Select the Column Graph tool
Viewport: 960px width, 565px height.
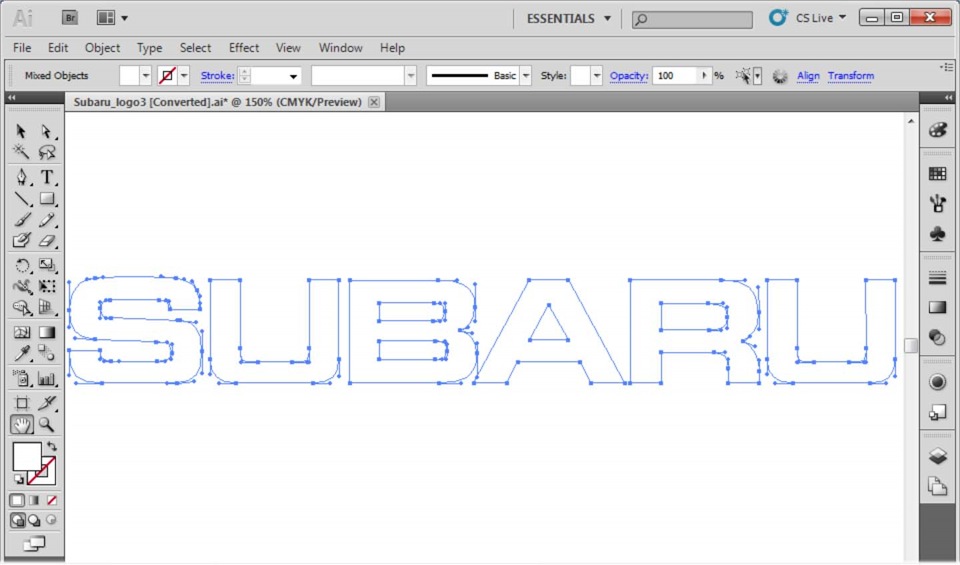point(47,378)
